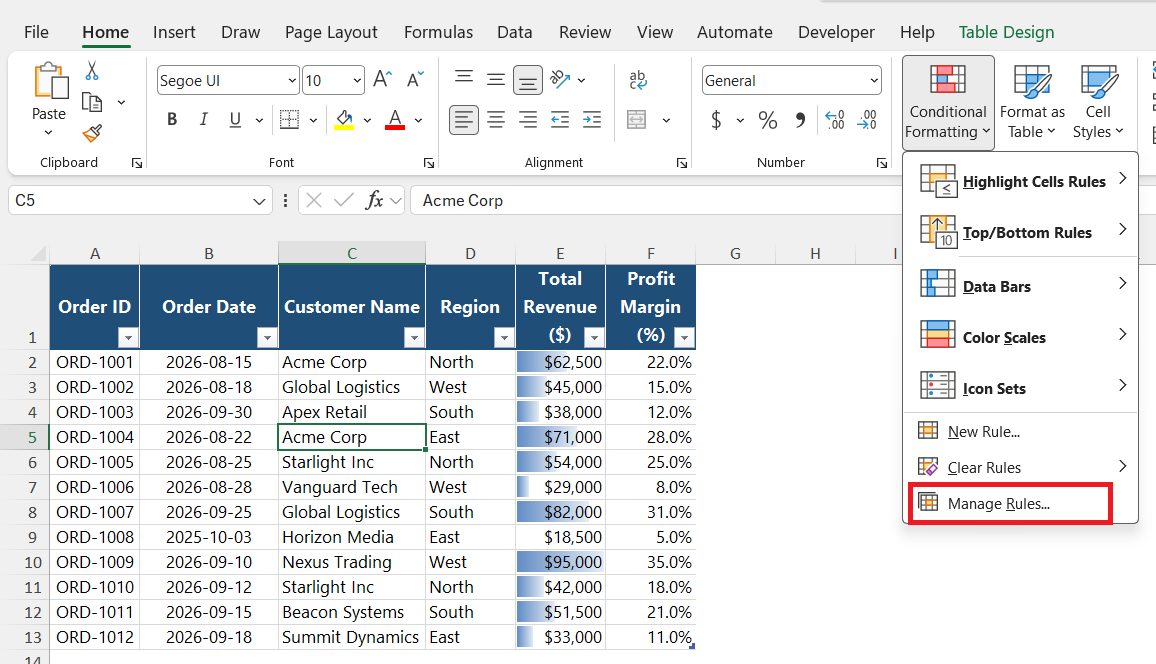Open the Region filter dropdown
This screenshot has width=1156, height=664.
point(504,338)
